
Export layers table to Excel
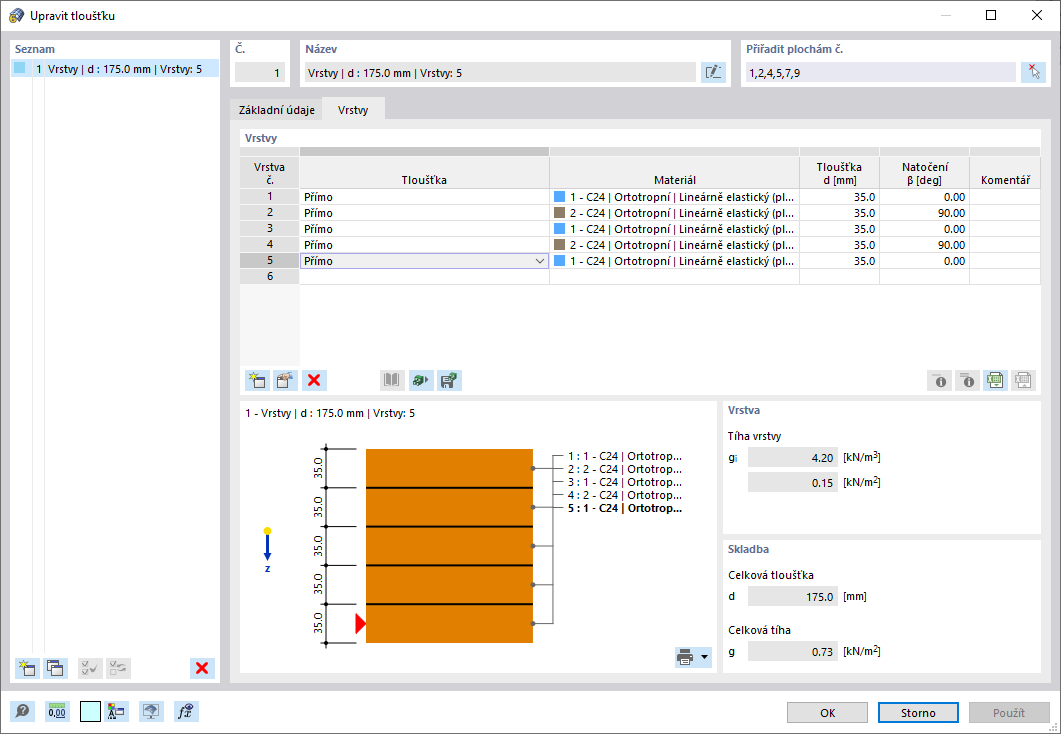click(995, 380)
